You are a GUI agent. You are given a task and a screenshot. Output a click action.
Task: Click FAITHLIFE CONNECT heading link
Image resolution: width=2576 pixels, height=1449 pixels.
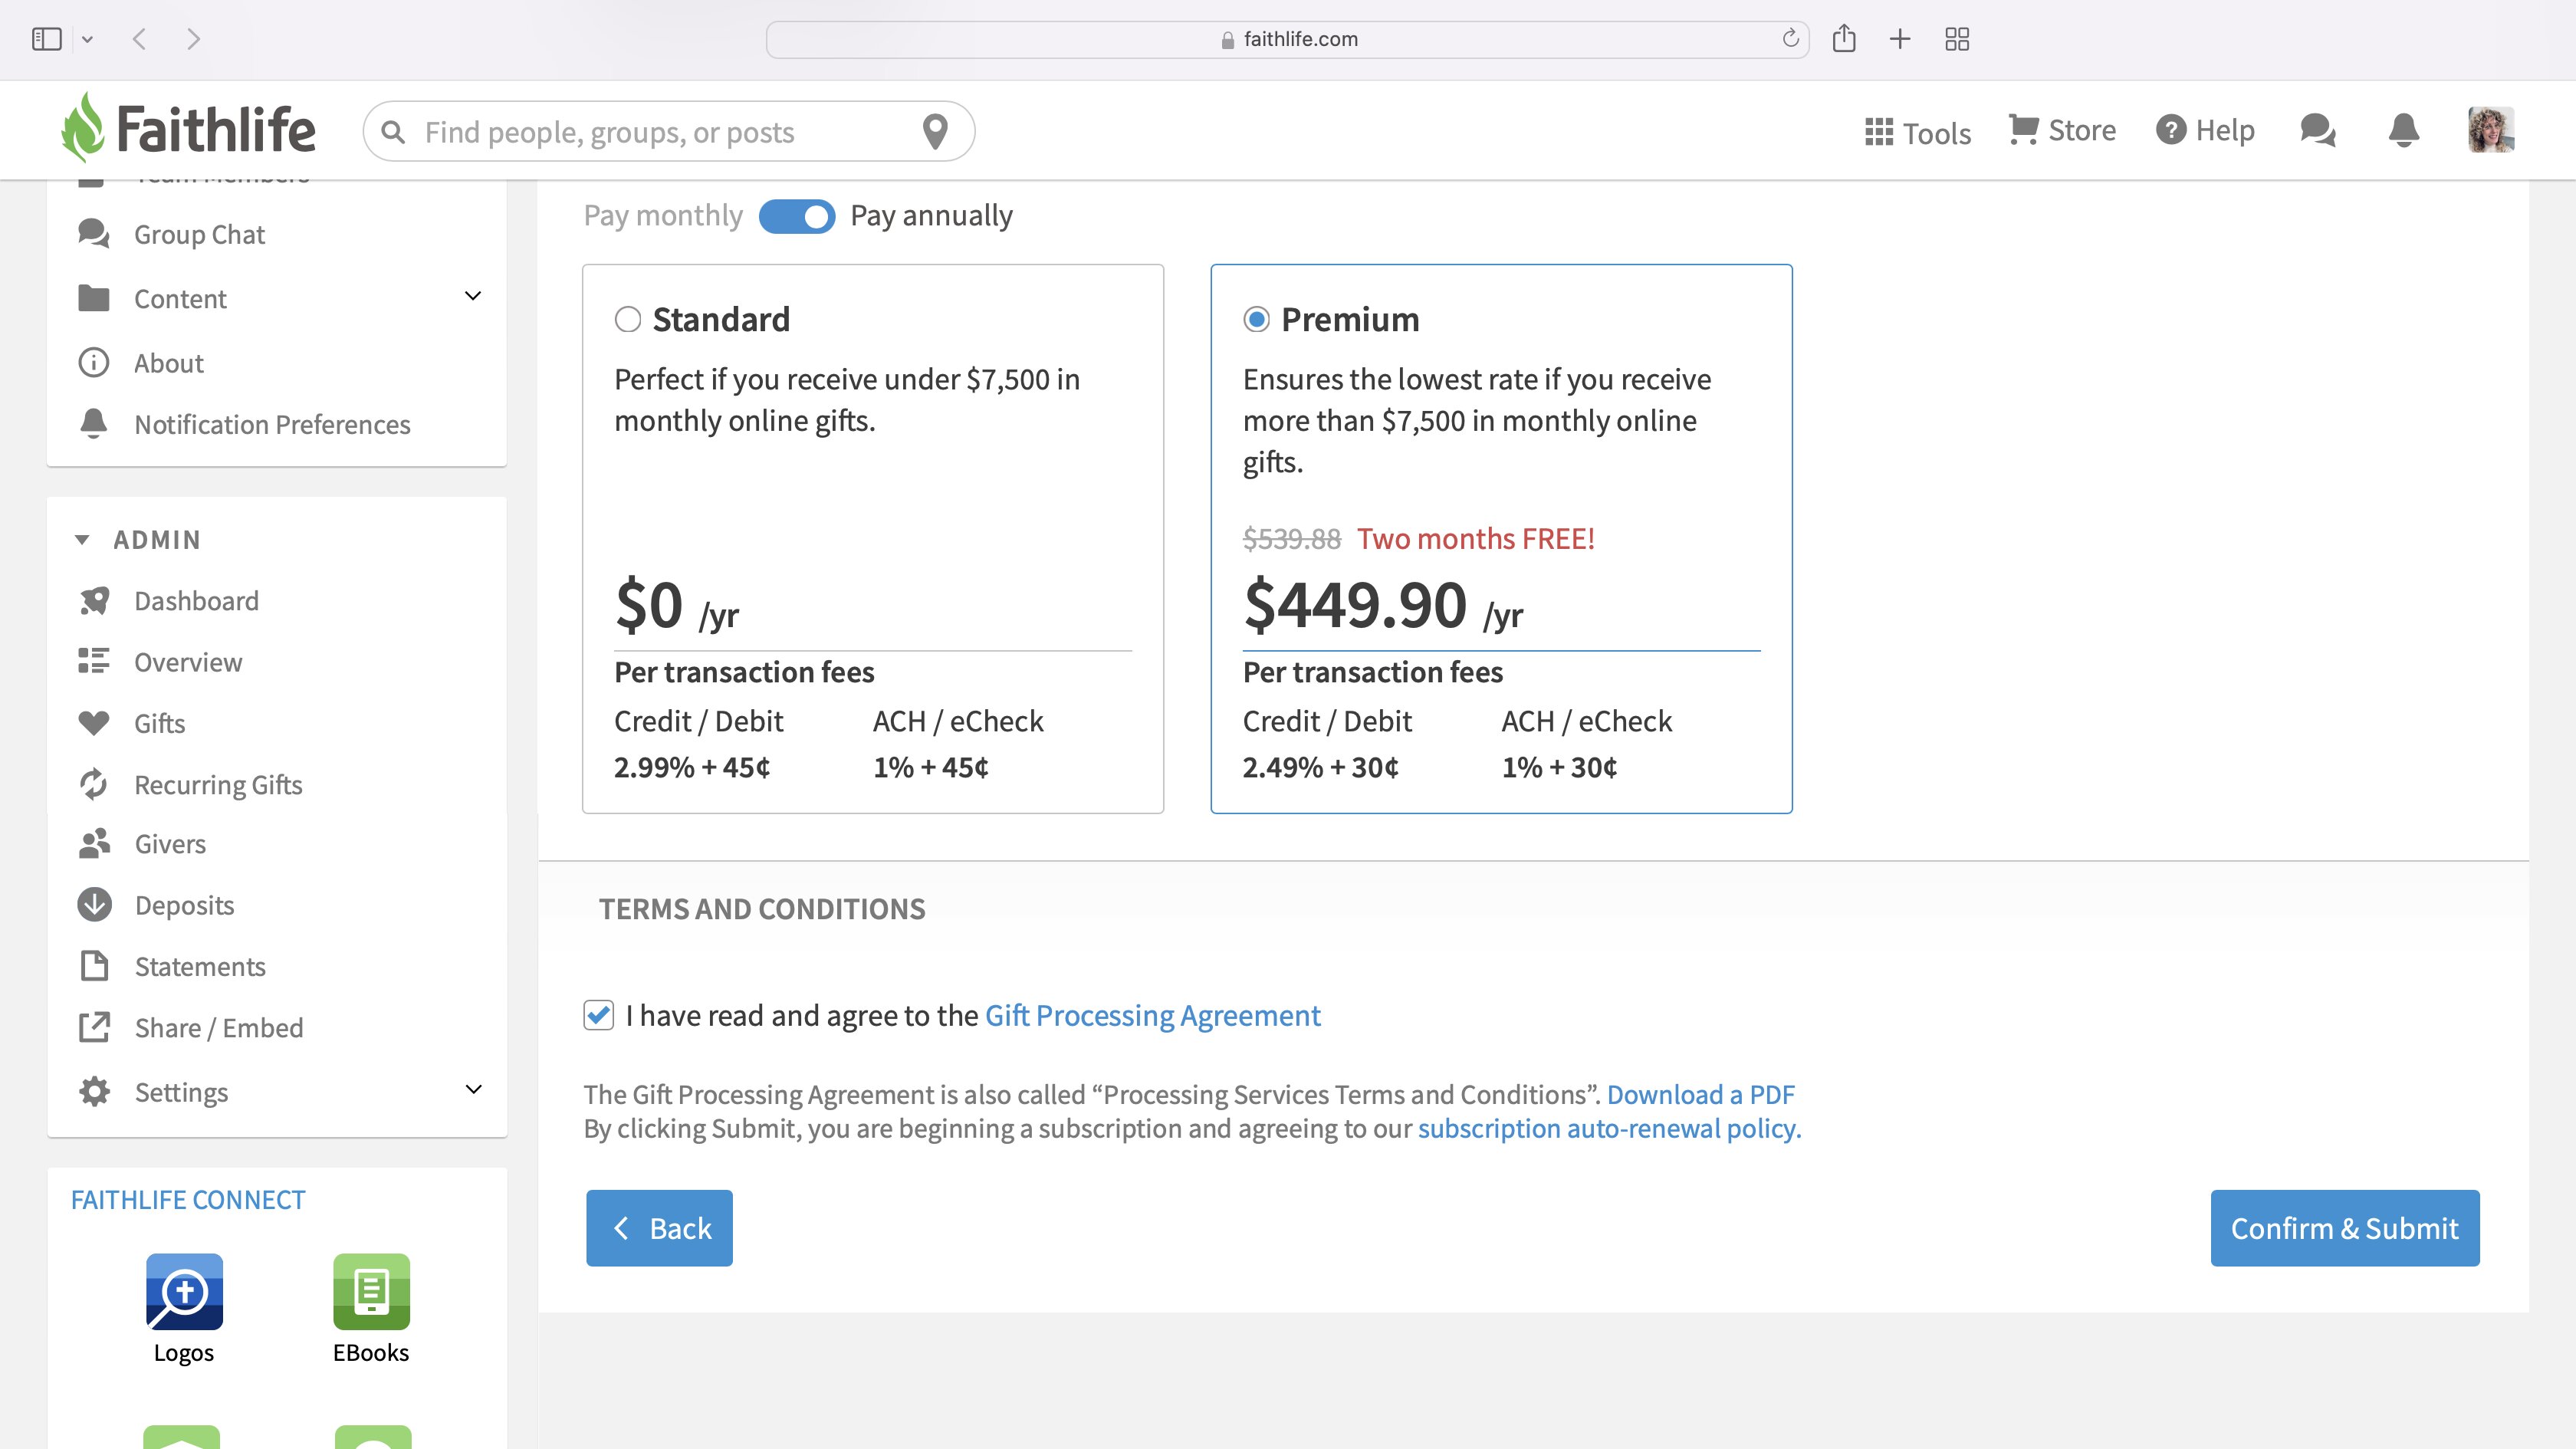coord(188,1199)
